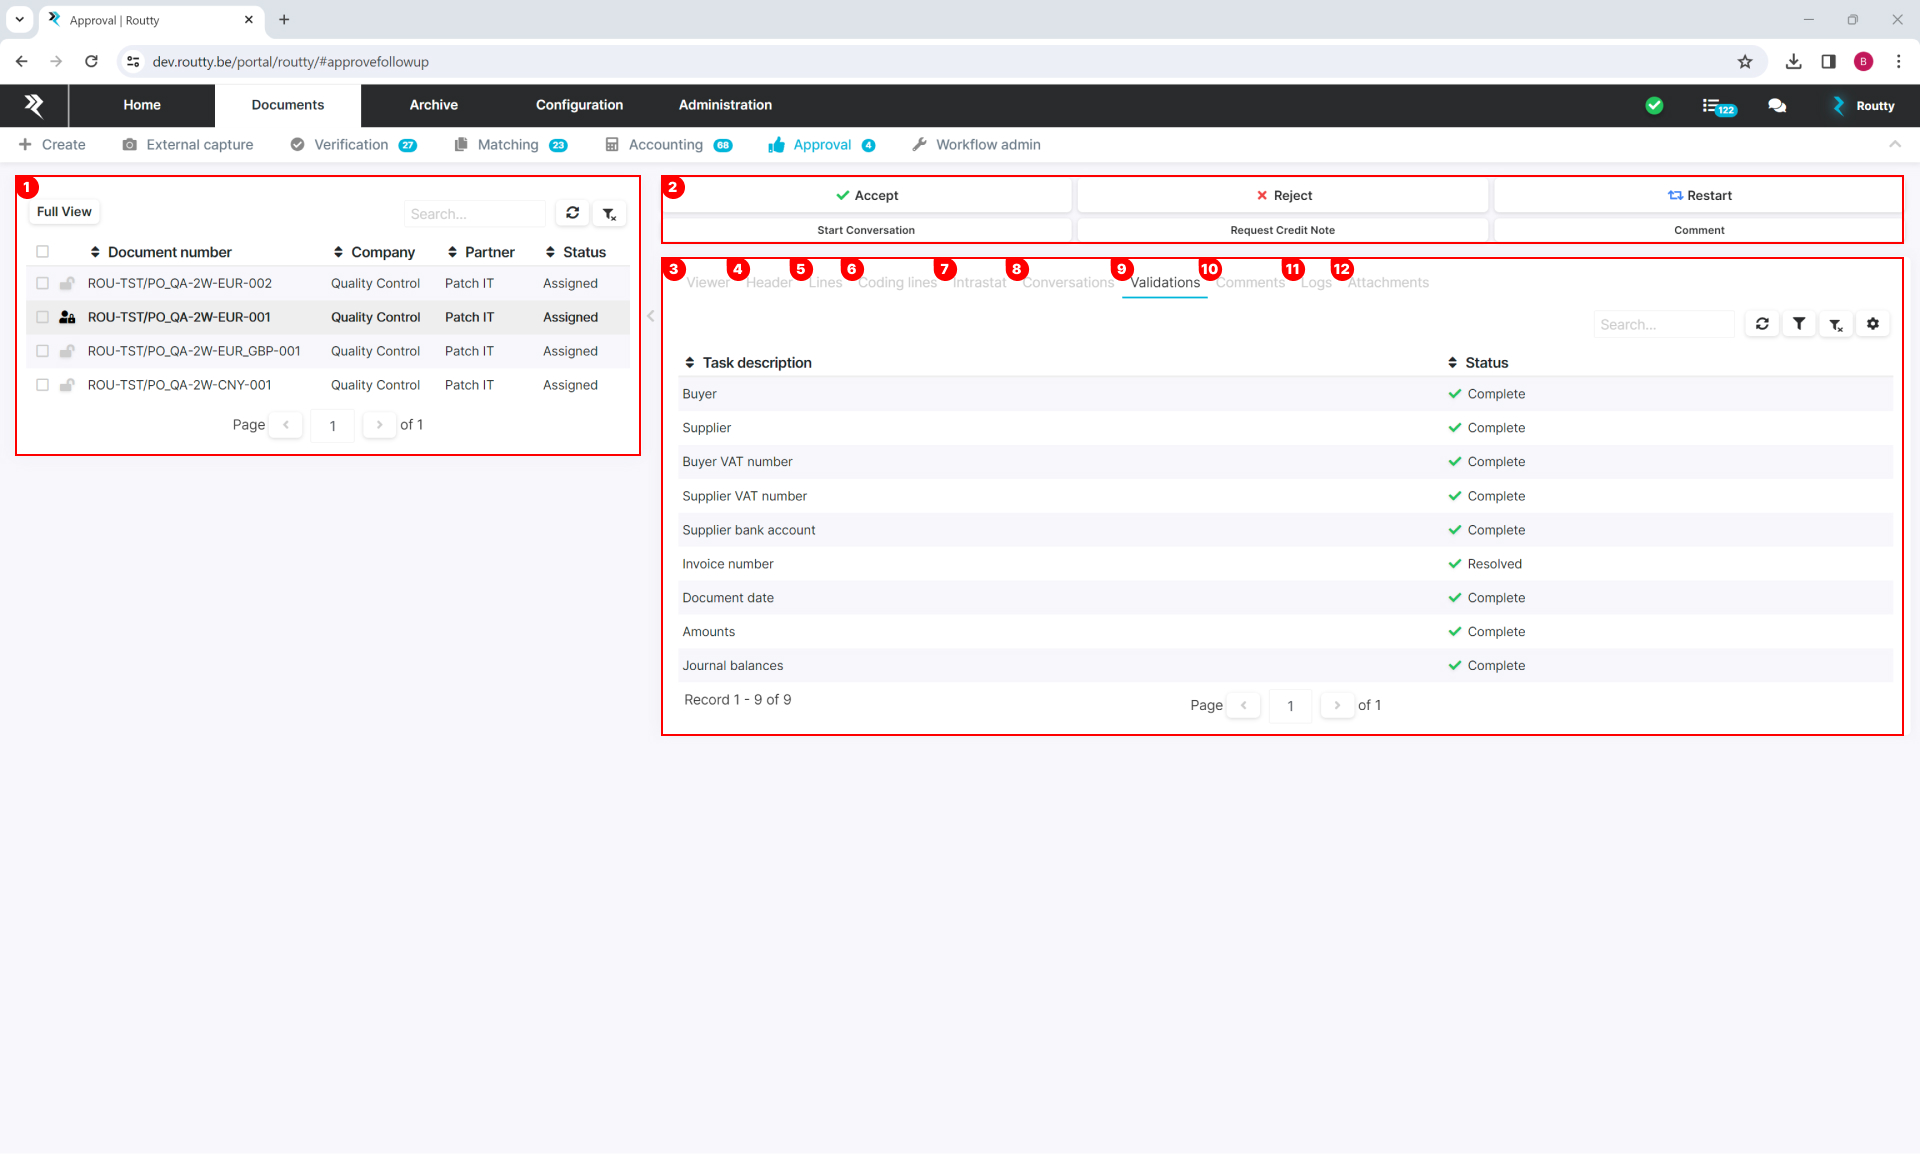The width and height of the screenshot is (1920, 1154).
Task: Collapse the left document panel arrow
Action: pyautogui.click(x=651, y=316)
